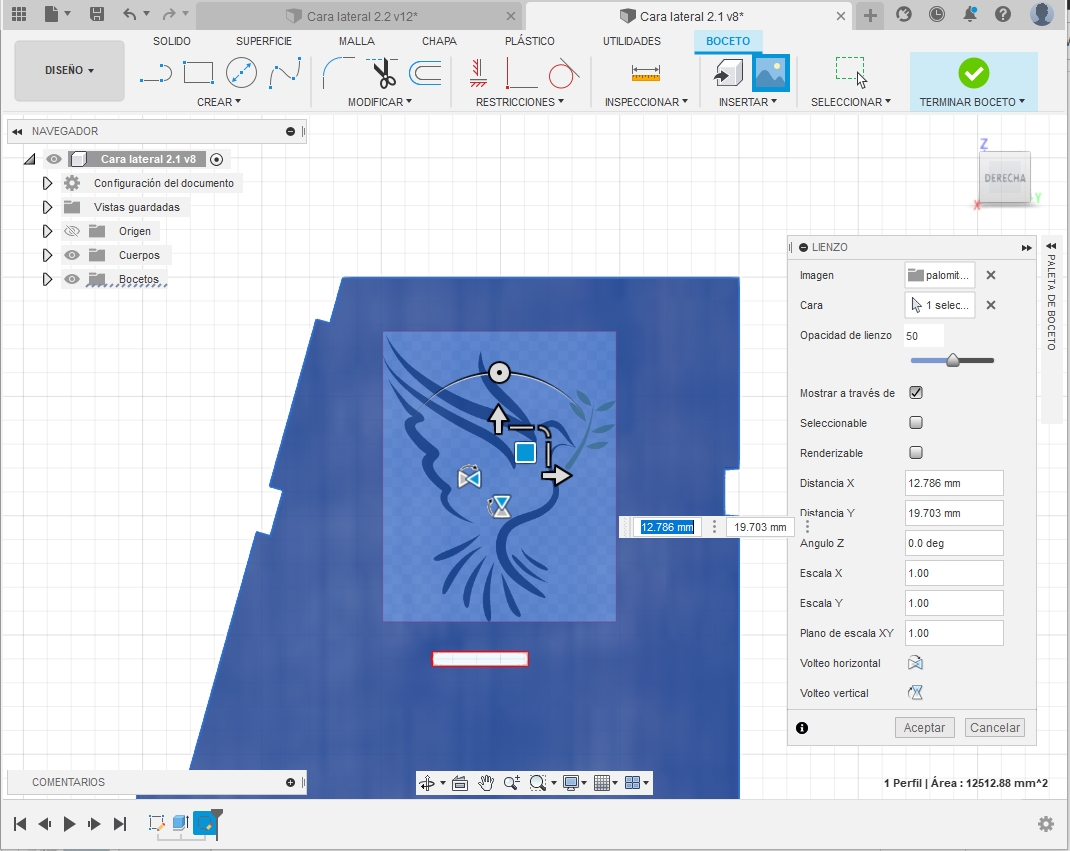Image resolution: width=1070 pixels, height=851 pixels.
Task: Switch to the SOLIDO tab
Action: [x=172, y=41]
